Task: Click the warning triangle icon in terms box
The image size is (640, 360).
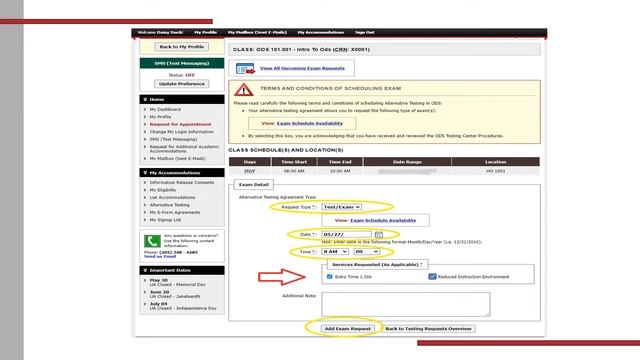Action: click(244, 90)
